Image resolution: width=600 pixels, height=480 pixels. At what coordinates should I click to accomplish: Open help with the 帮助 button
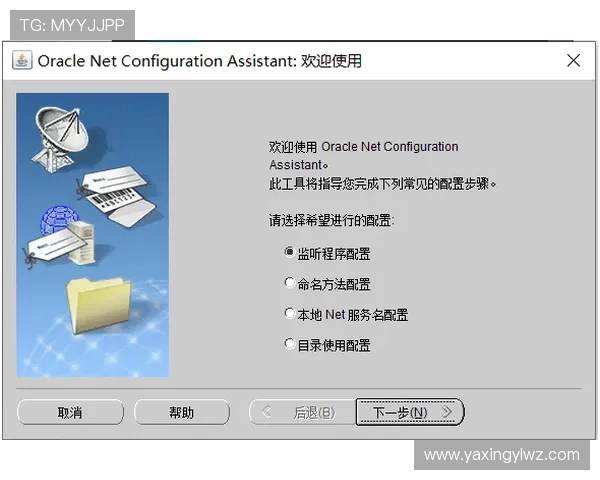tap(182, 412)
